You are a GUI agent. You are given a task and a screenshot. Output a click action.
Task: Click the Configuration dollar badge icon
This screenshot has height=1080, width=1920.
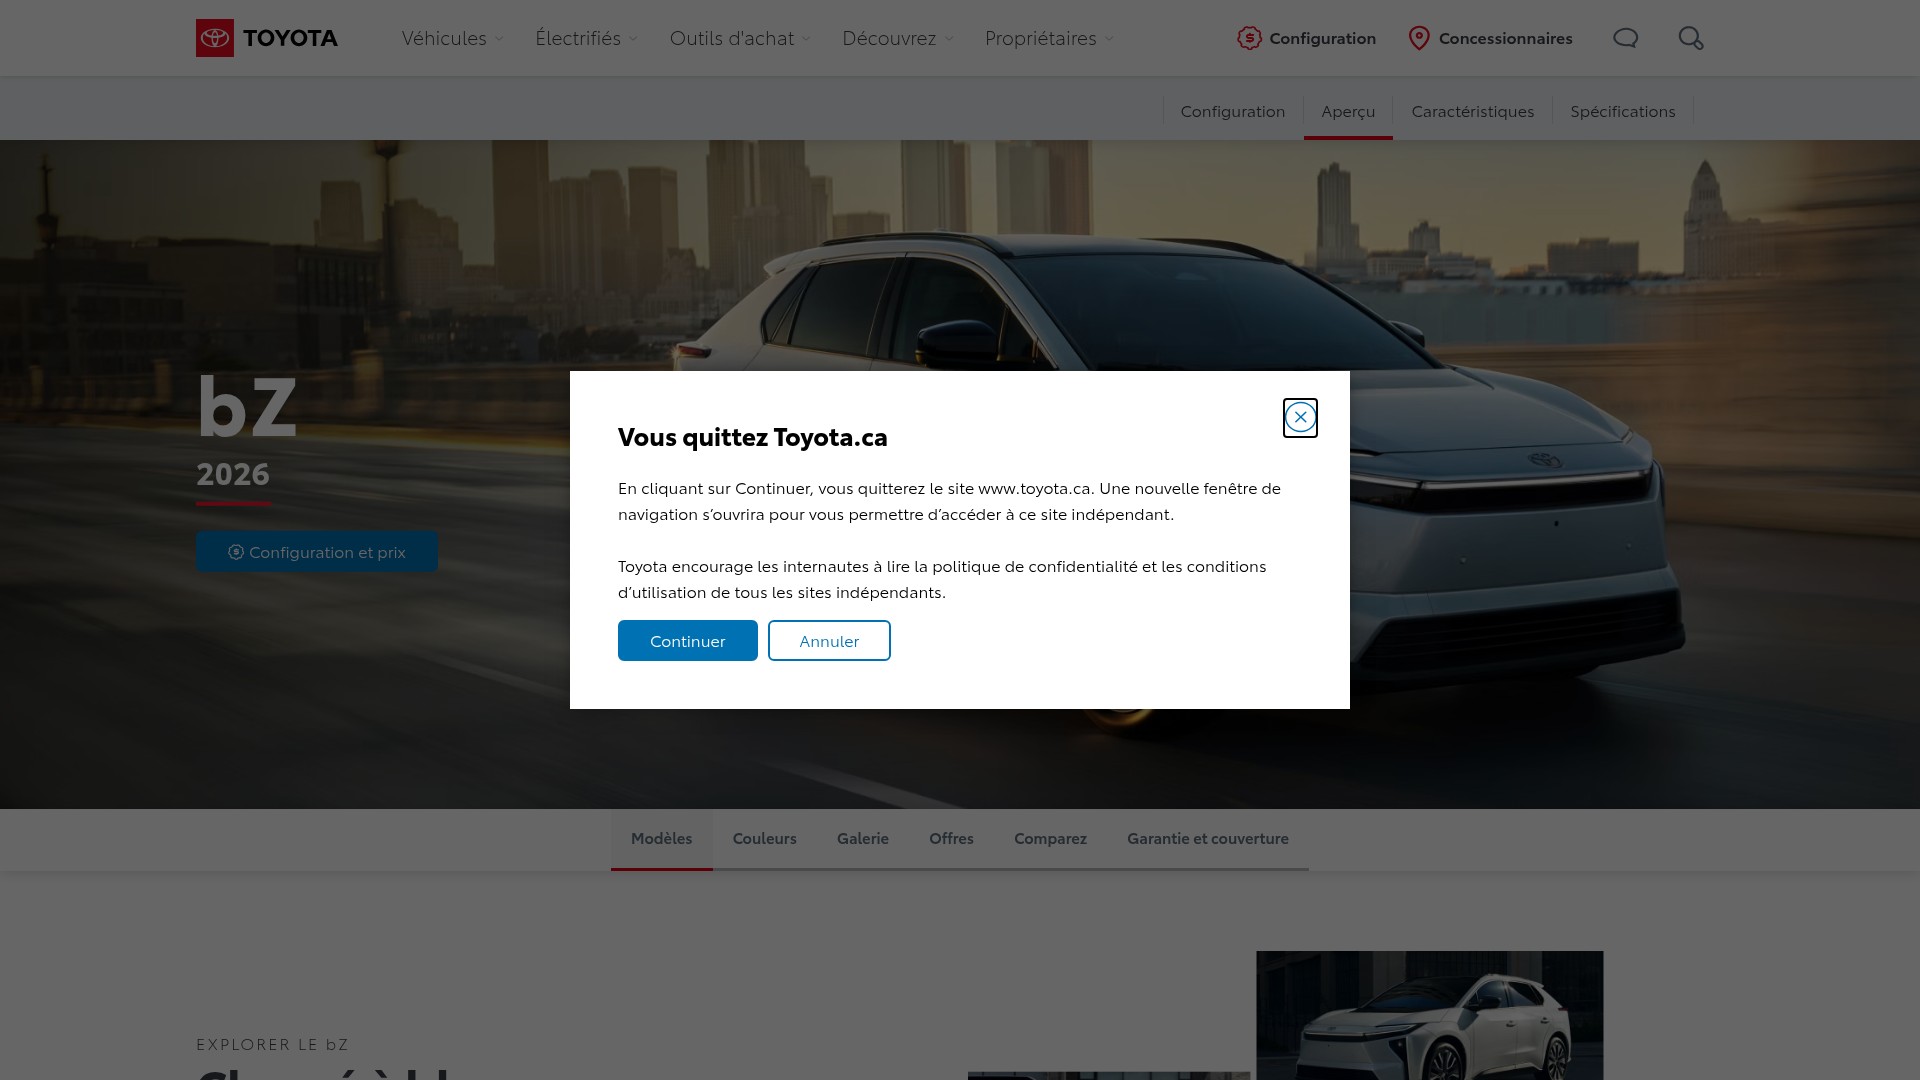tap(1249, 38)
